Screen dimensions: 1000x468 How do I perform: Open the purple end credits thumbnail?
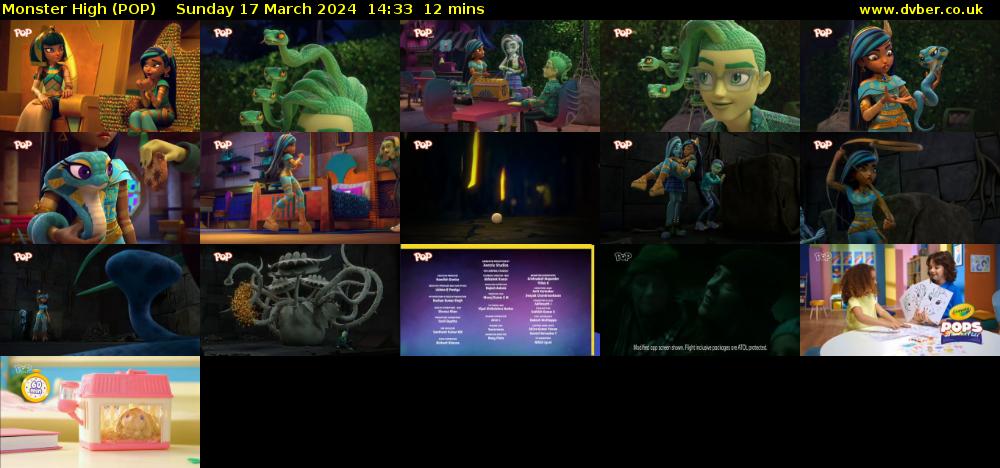499,300
